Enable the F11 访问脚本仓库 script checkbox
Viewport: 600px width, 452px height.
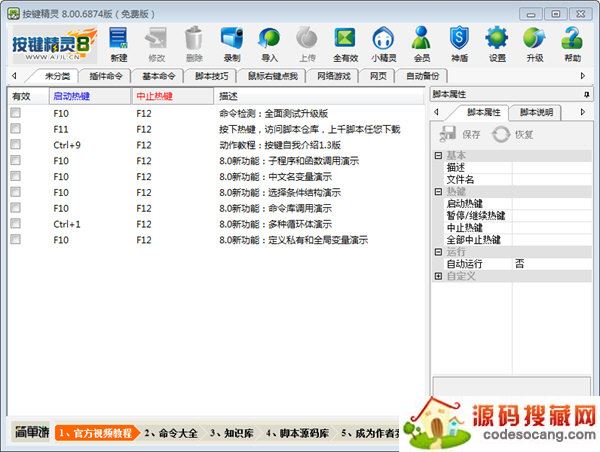[16, 129]
